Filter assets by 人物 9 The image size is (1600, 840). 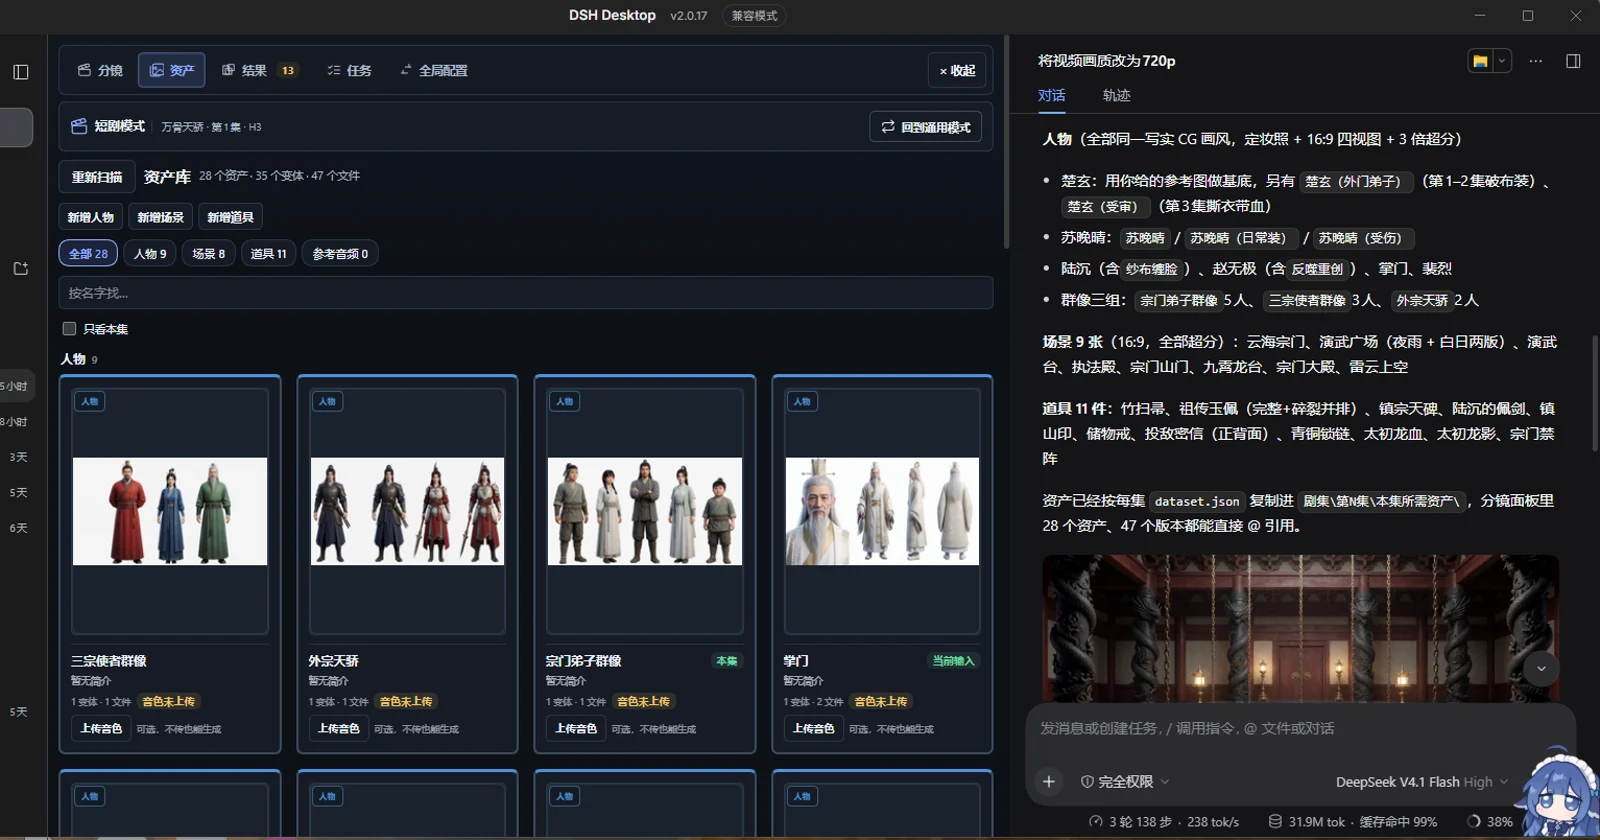pyautogui.click(x=150, y=254)
